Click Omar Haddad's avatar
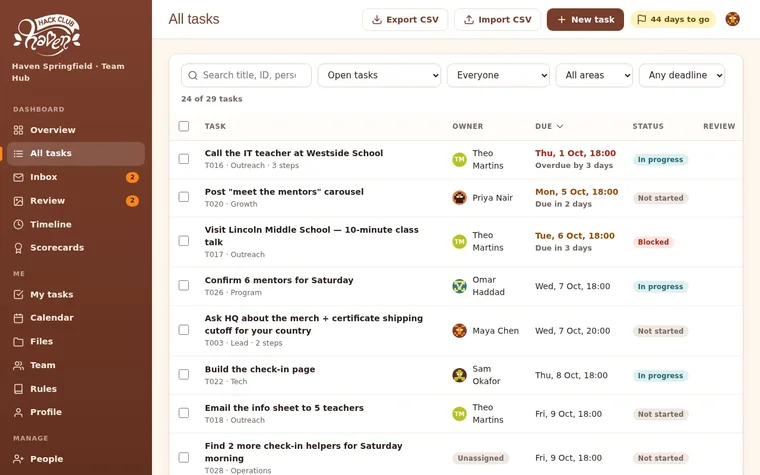Viewport: 760px width, 475px height. click(x=459, y=286)
